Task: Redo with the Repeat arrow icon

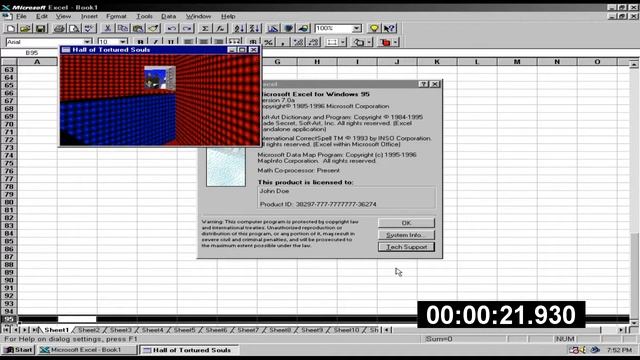Action: pyautogui.click(x=187, y=28)
